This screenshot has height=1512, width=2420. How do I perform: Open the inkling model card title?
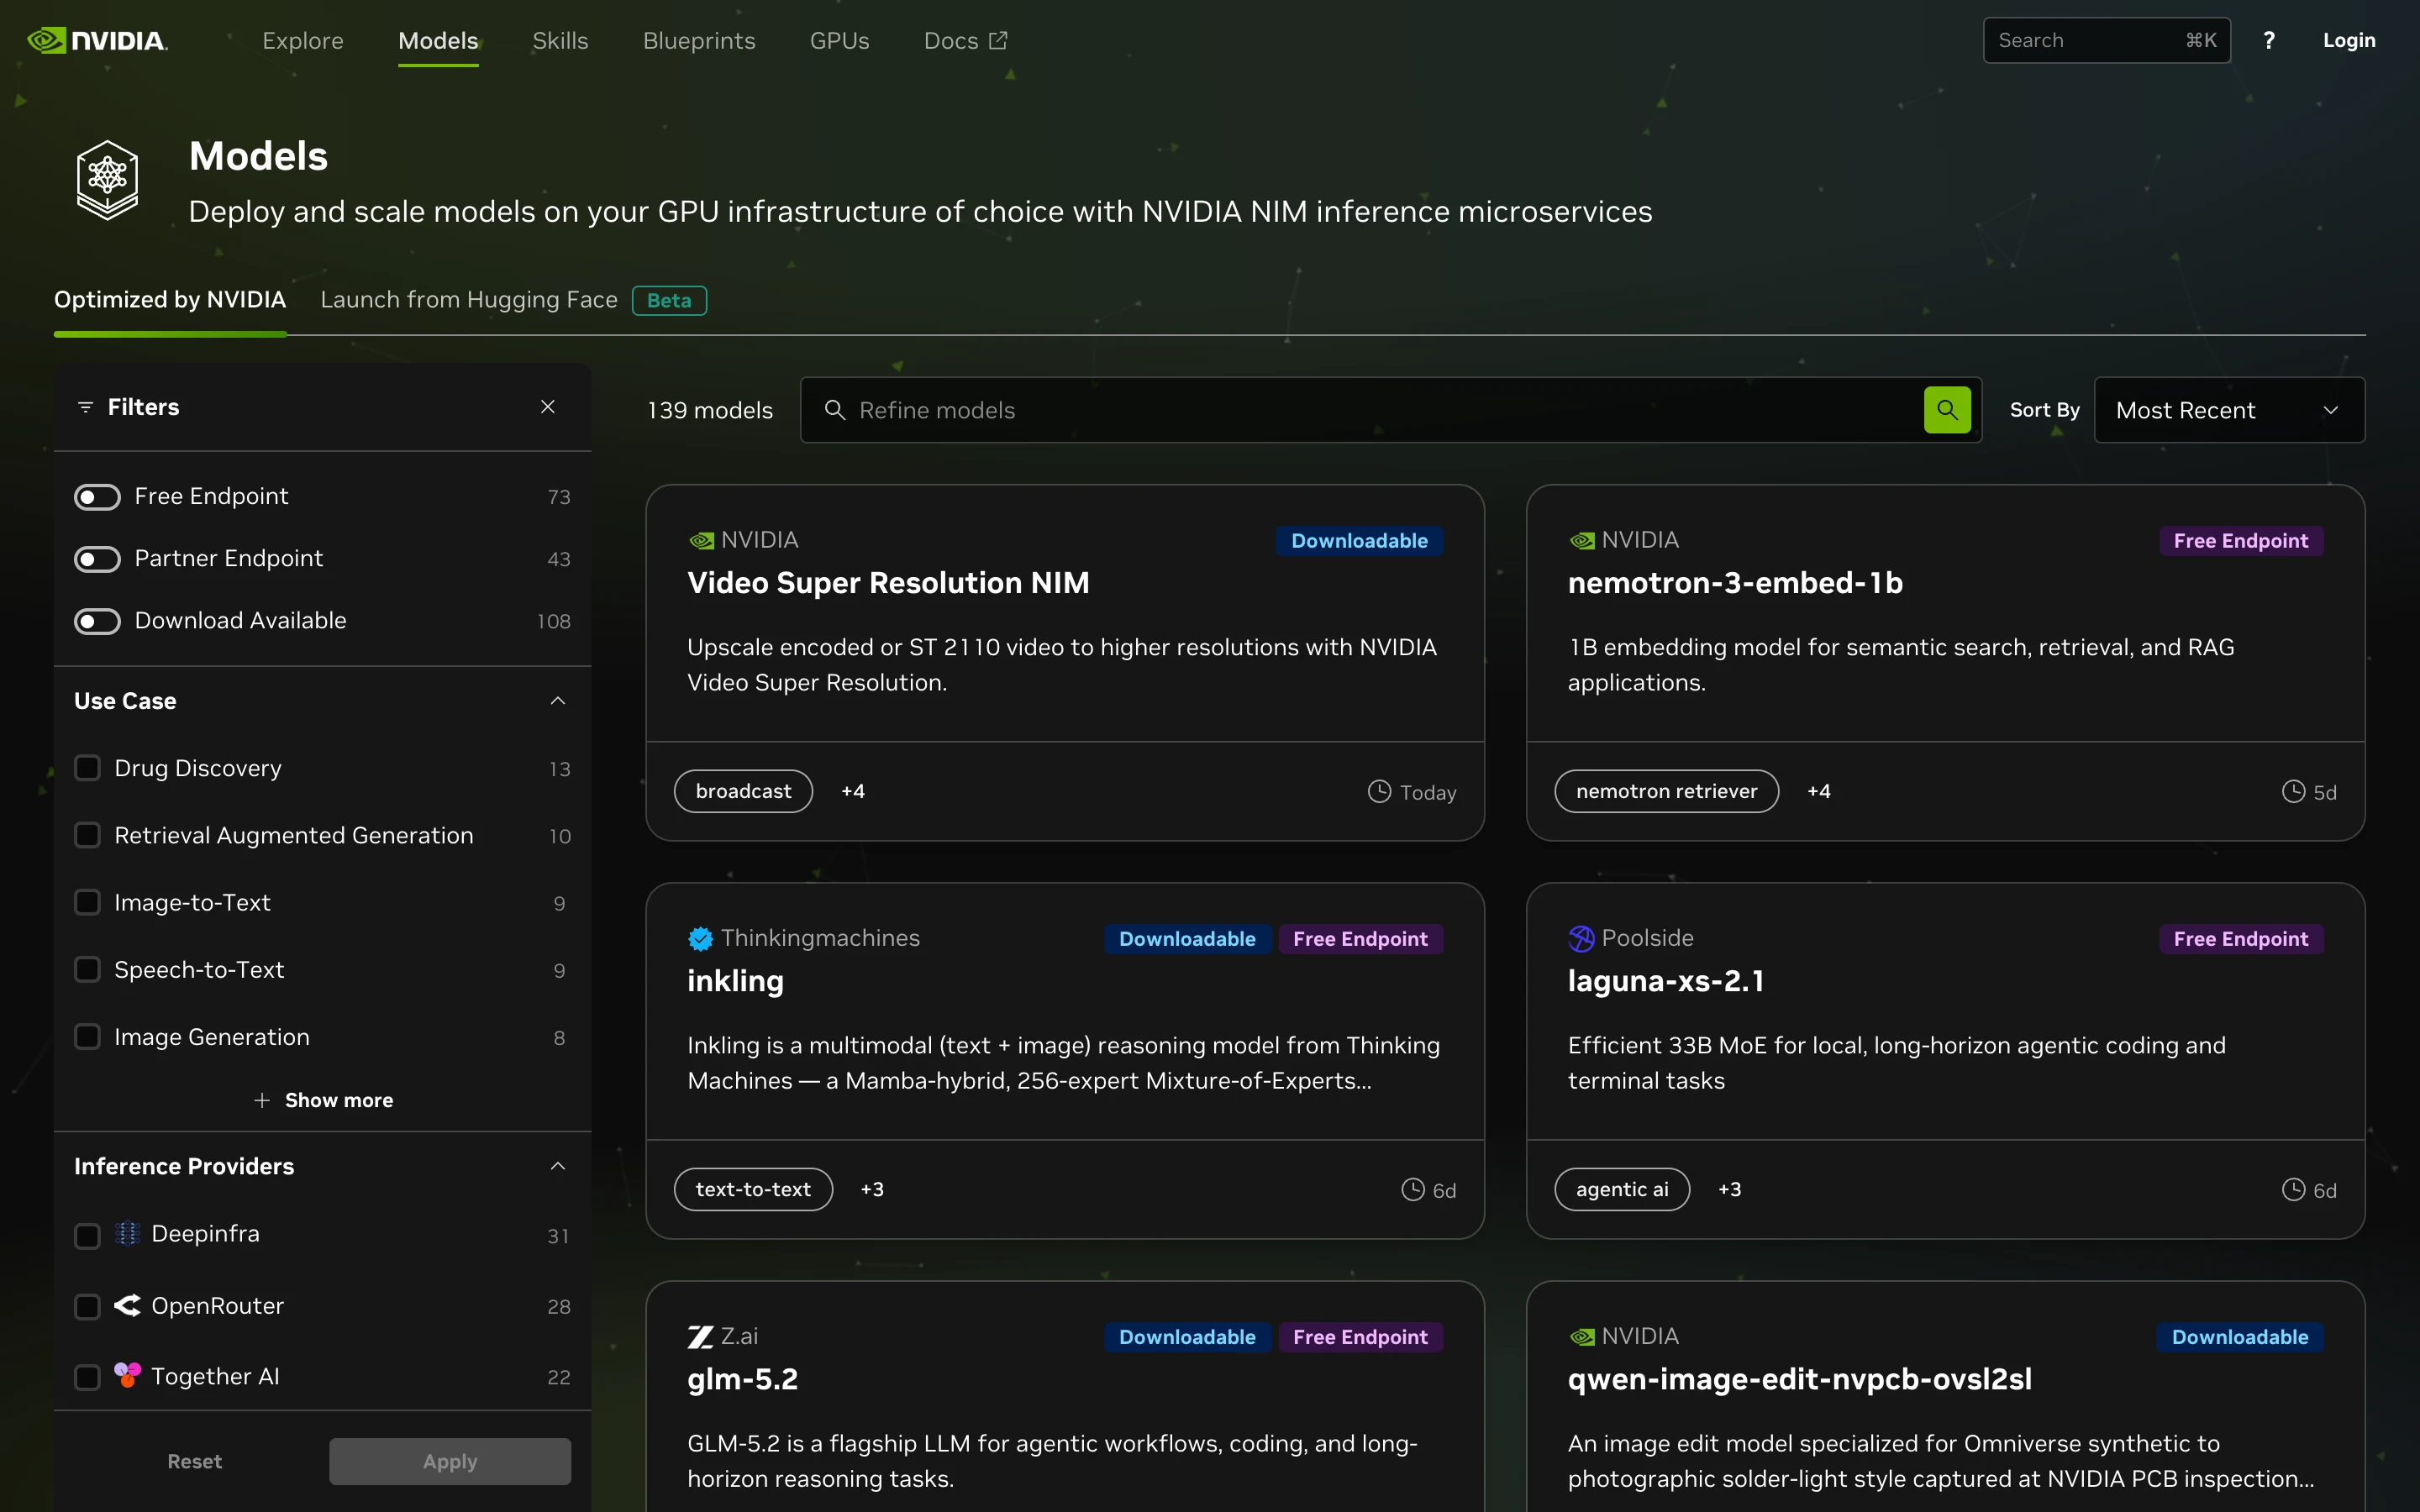(735, 981)
